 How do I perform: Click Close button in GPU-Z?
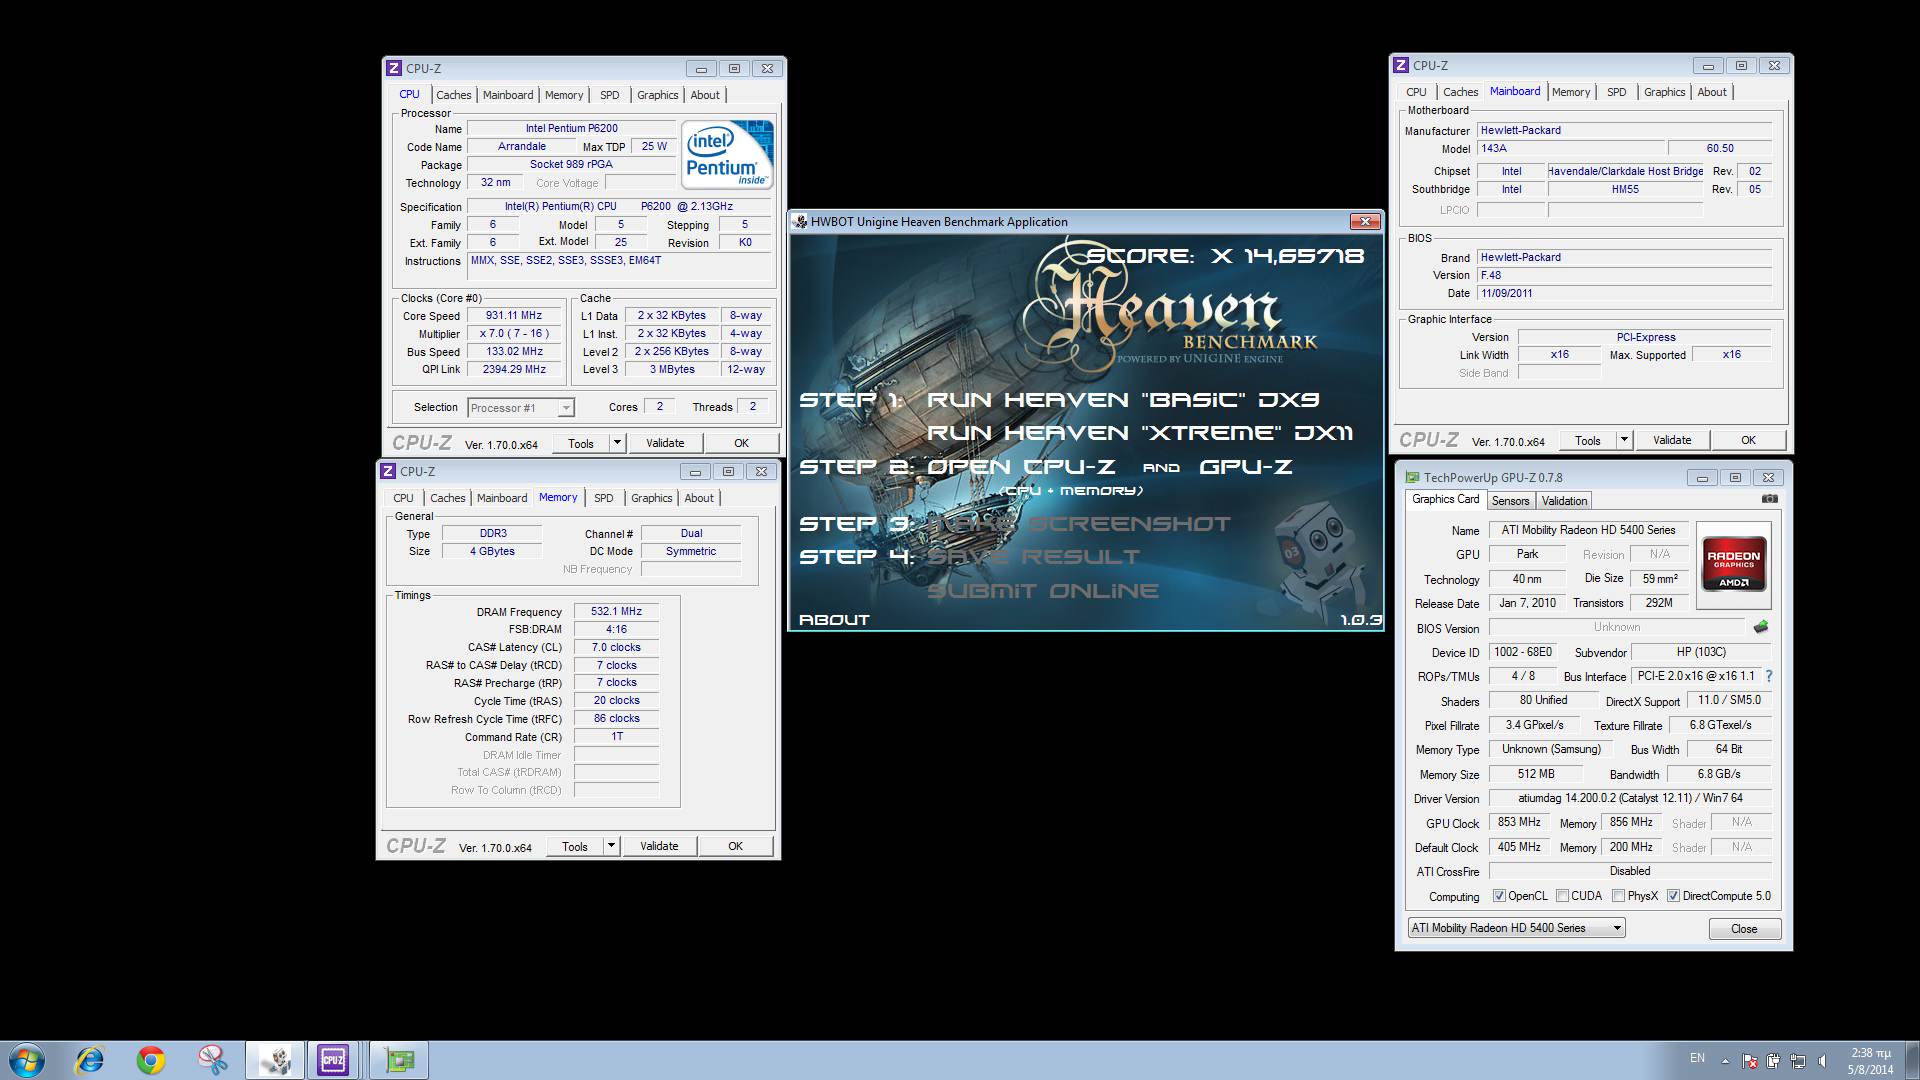point(1744,929)
